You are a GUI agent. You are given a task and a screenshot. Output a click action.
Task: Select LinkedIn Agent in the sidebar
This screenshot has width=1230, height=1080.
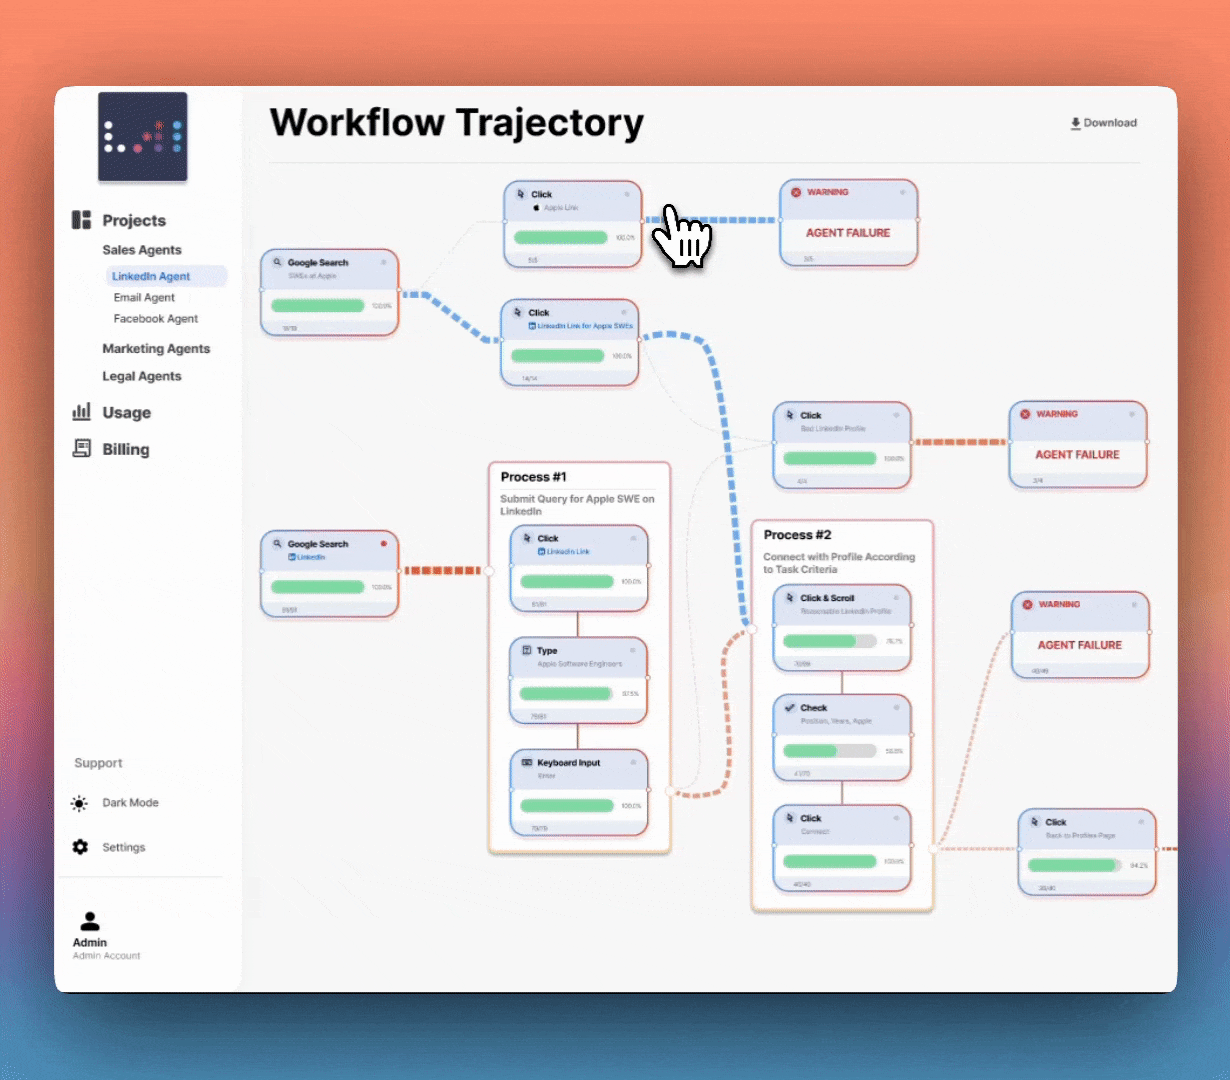click(151, 276)
